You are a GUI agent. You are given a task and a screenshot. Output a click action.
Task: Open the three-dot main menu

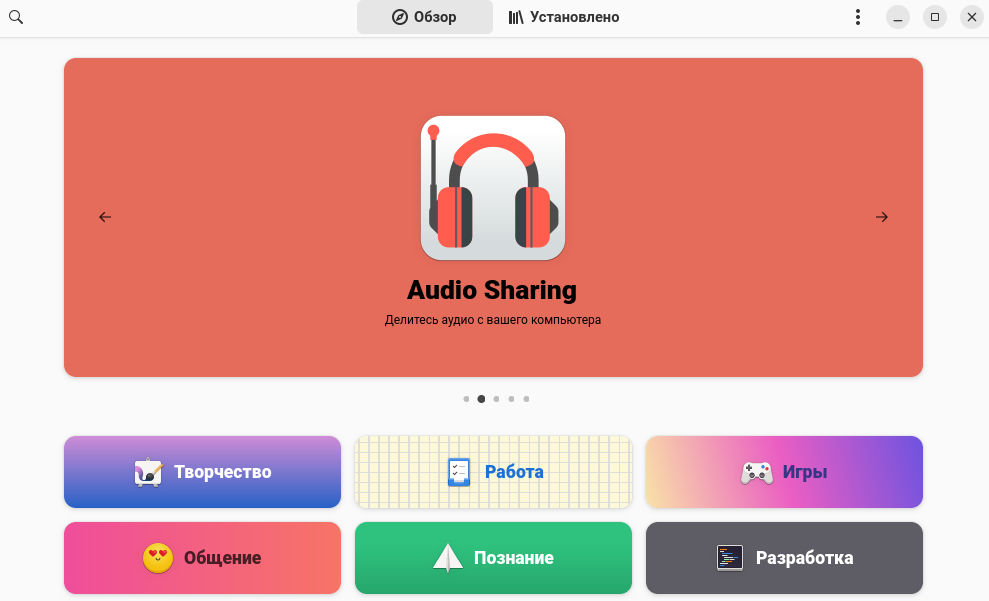tap(857, 17)
